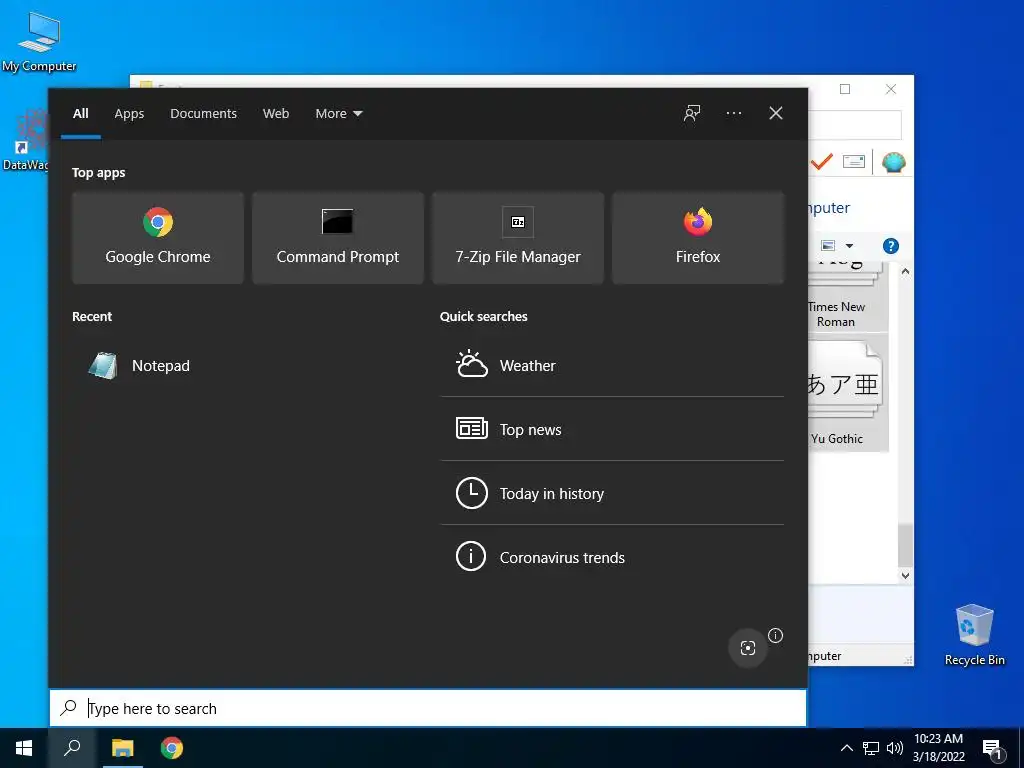The width and height of the screenshot is (1024, 768).
Task: Focus the Type here to search box
Action: (428, 708)
